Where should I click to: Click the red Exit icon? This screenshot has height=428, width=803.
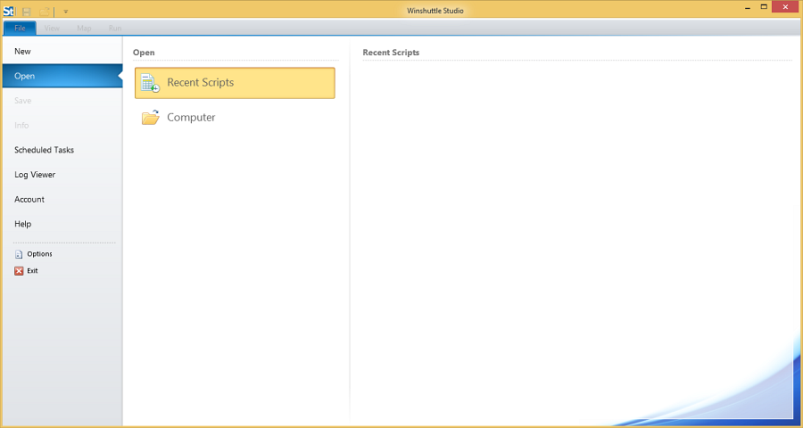(x=19, y=271)
